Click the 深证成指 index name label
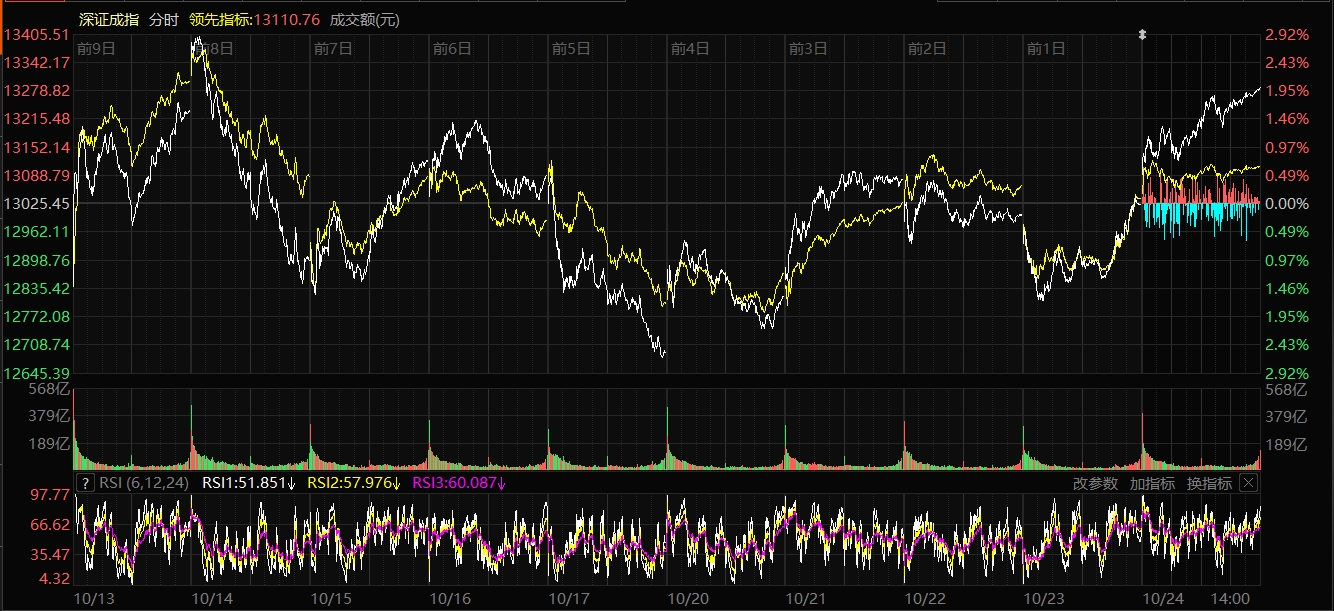 tap(109, 19)
